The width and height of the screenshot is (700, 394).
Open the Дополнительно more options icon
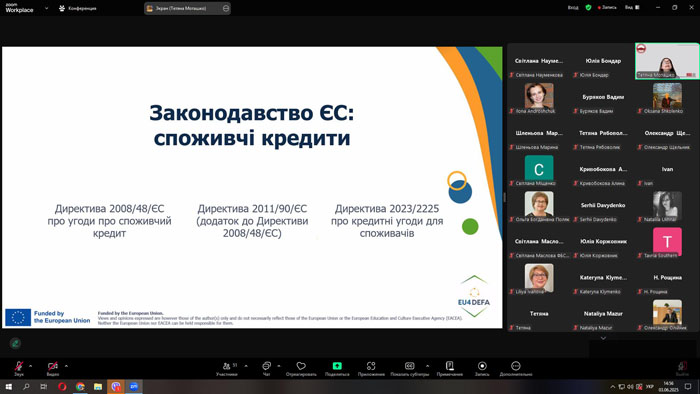tap(516, 369)
